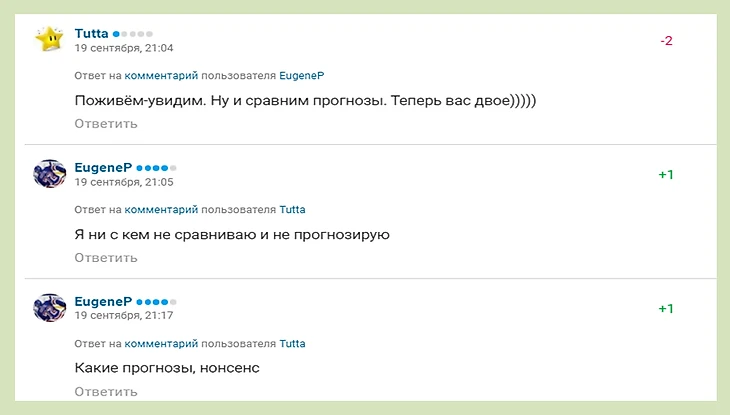The width and height of the screenshot is (730, 415).
Task: Open 'комментарий' link in the 21:05 comment
Action: click(x=161, y=210)
